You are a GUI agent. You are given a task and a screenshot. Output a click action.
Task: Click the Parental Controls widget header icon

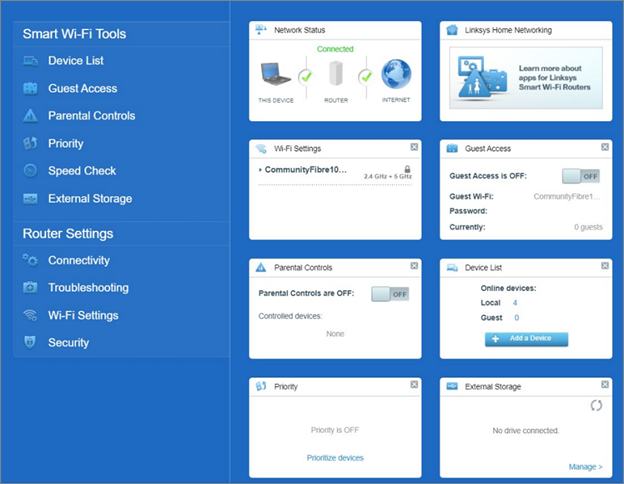coord(261,267)
